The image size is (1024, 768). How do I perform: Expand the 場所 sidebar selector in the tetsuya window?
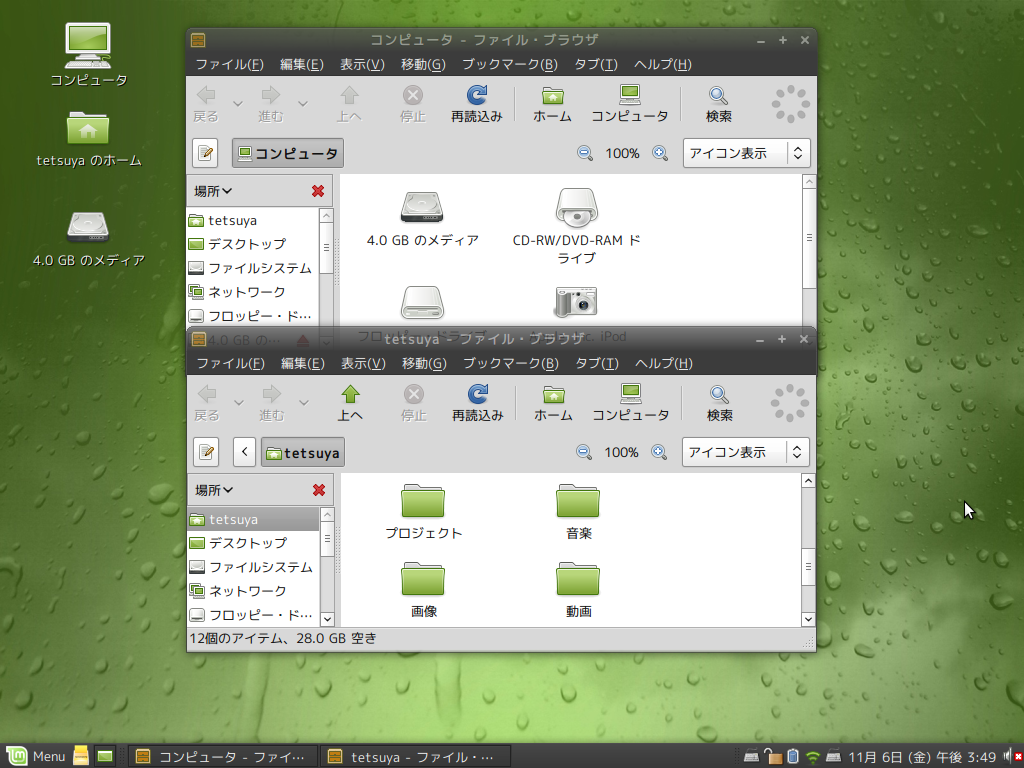[214, 490]
